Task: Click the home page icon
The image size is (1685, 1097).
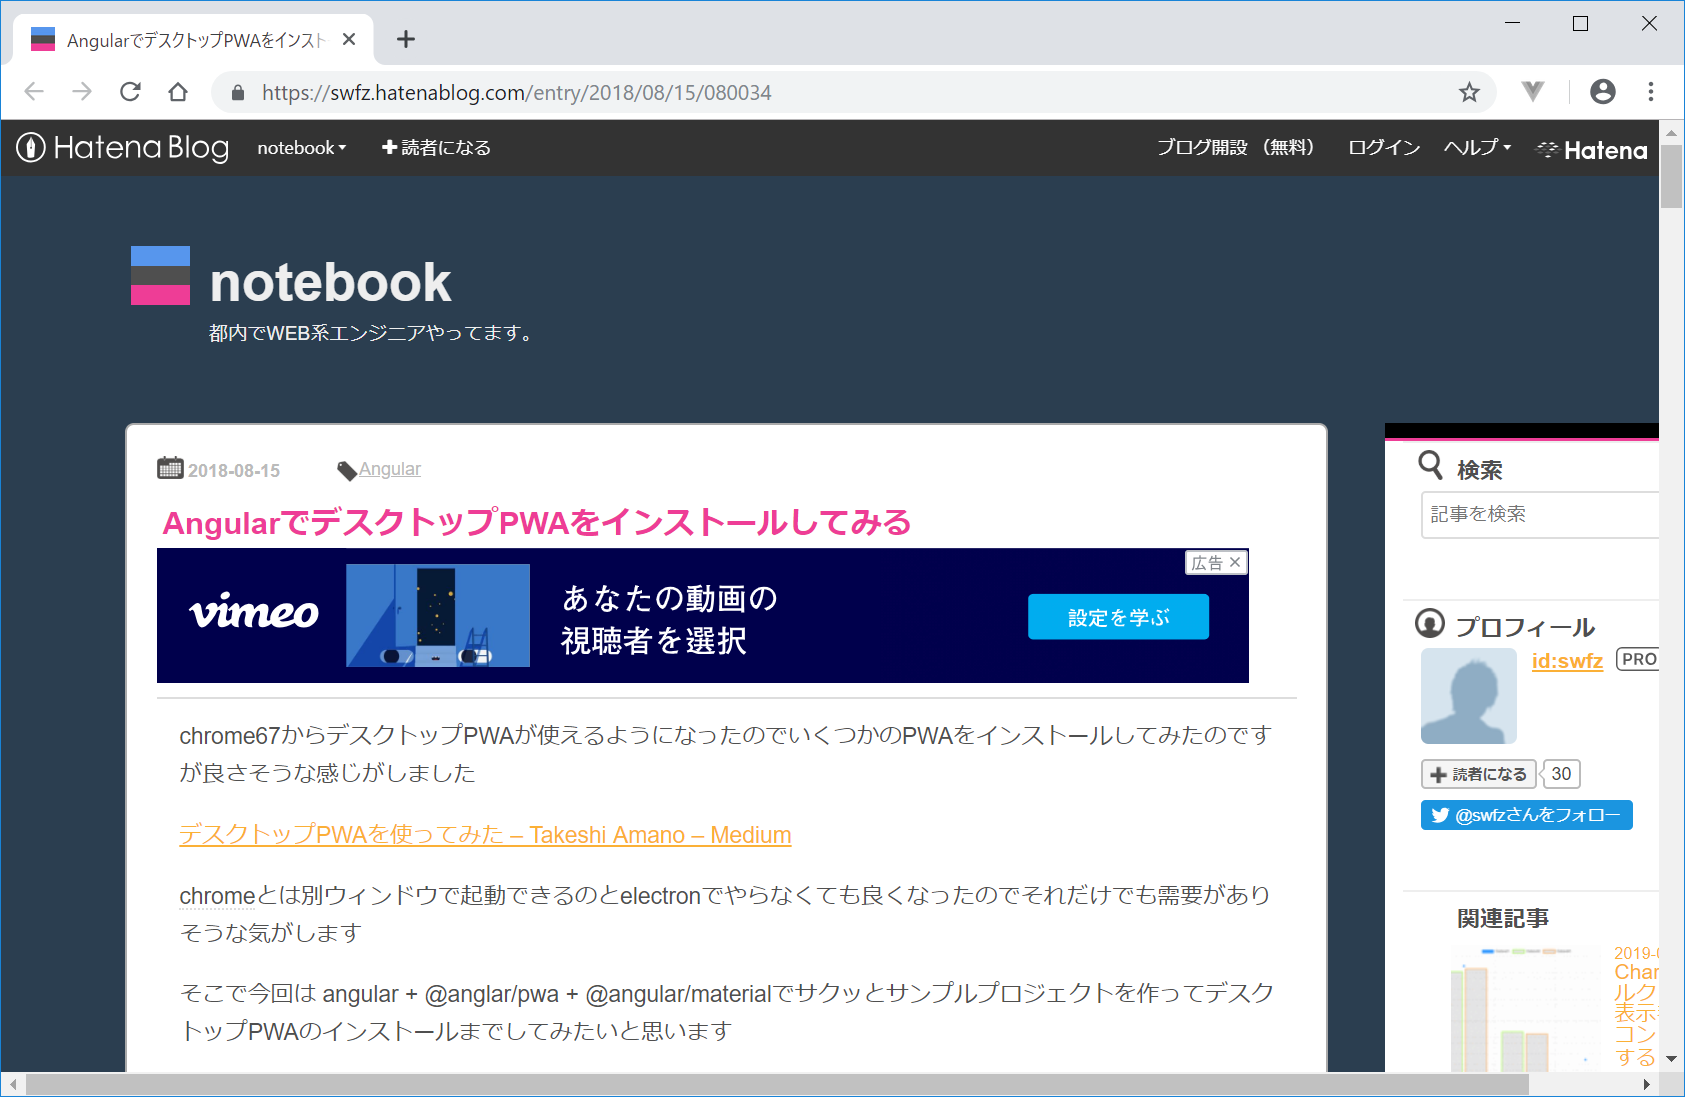Action: 178,92
